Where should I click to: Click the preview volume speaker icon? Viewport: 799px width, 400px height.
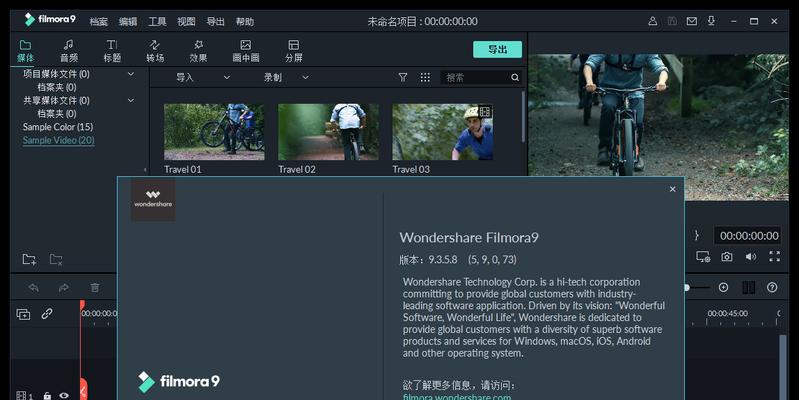pos(751,256)
